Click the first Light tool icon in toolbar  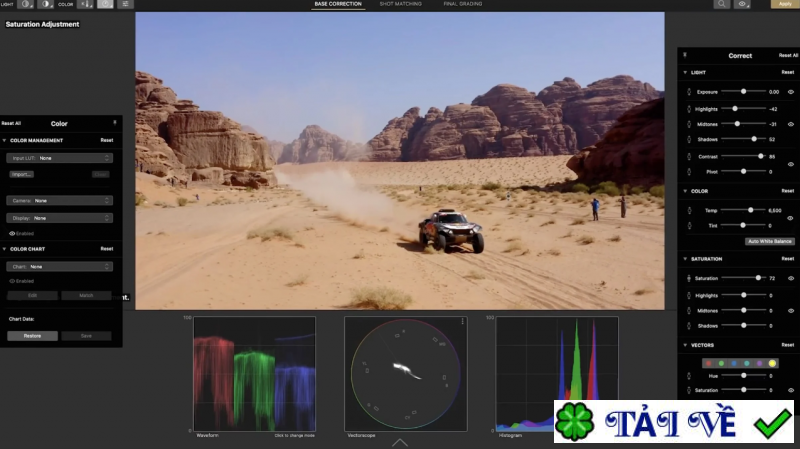(26, 4)
